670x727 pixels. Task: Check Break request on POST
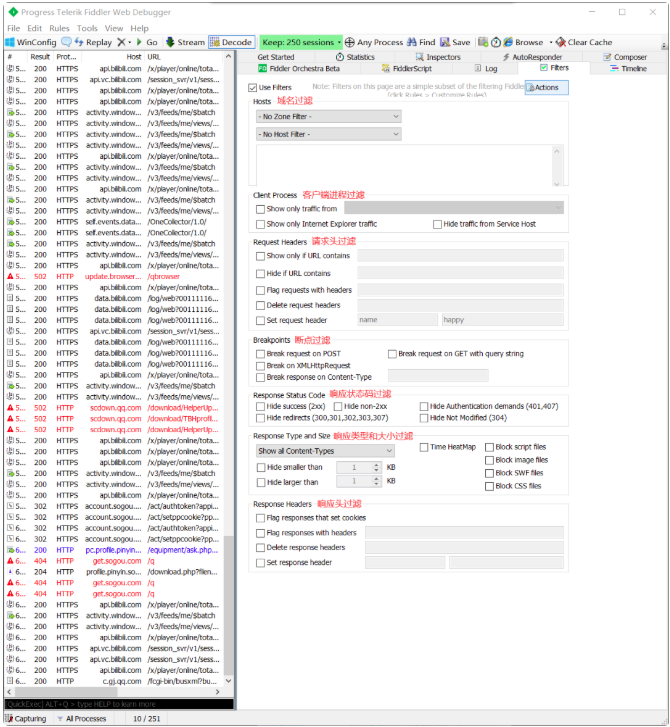261,354
